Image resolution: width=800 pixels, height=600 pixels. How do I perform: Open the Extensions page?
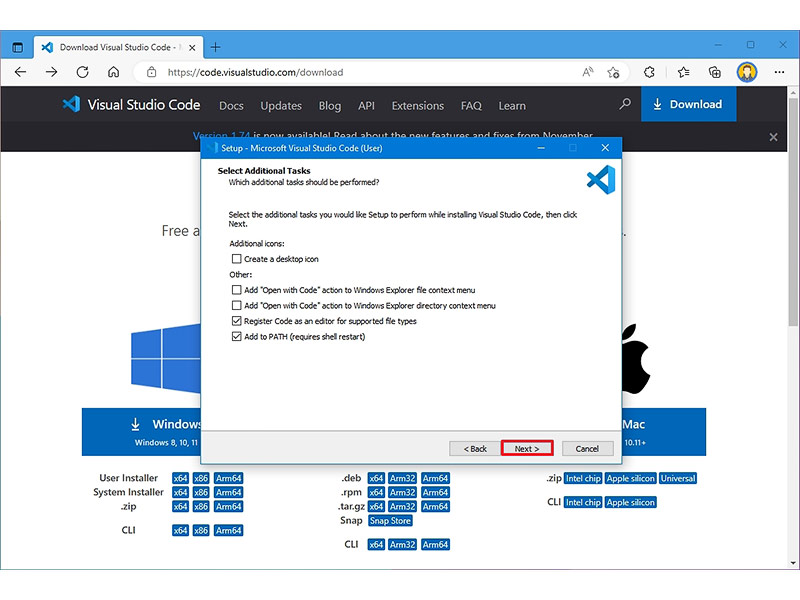tap(418, 106)
